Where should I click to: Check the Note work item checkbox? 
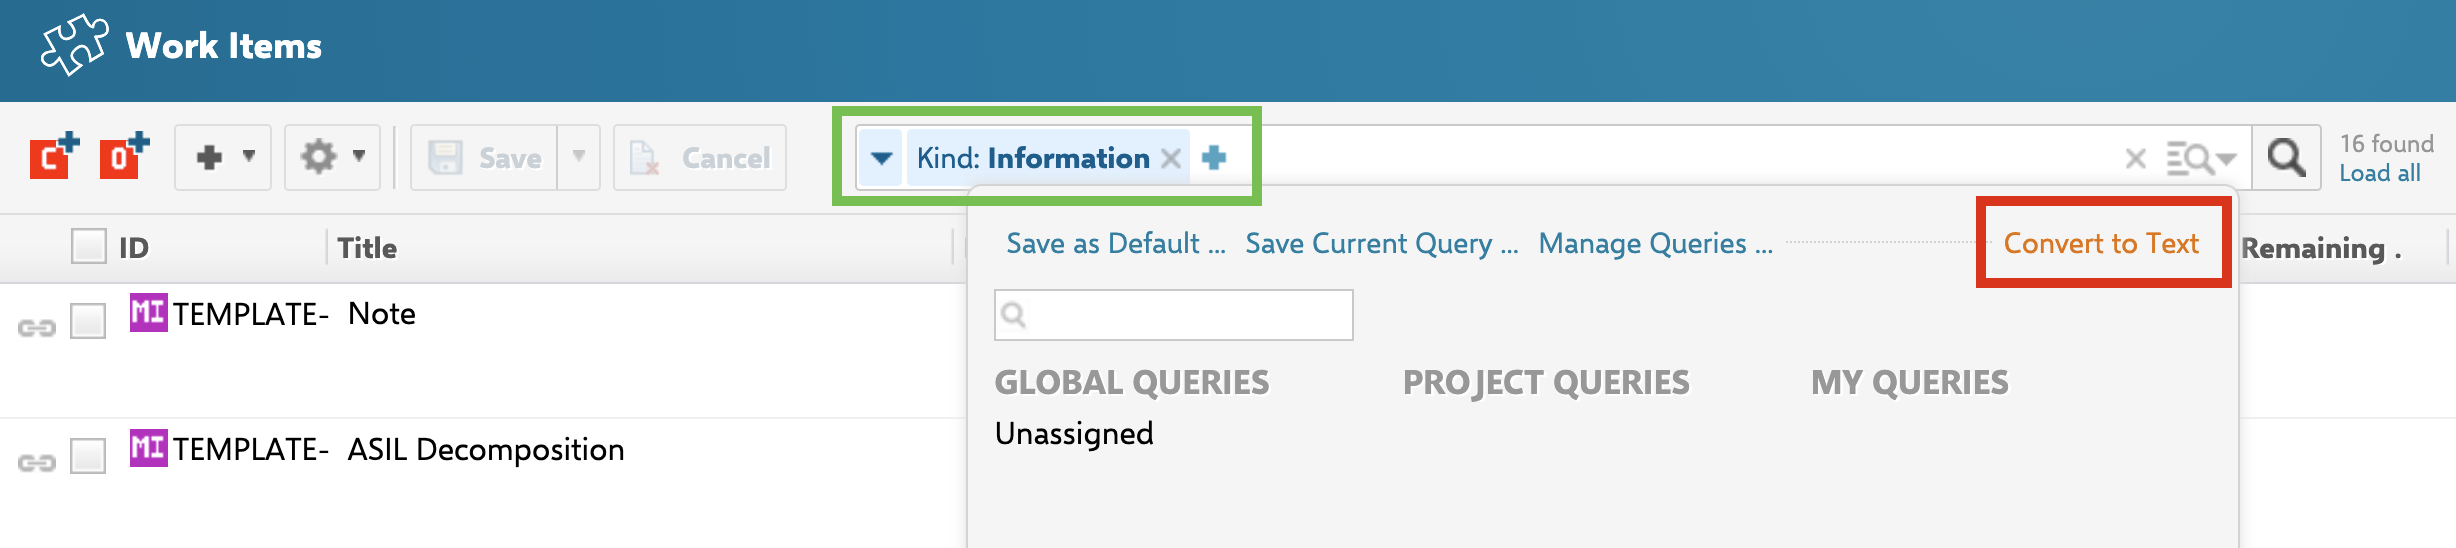coord(88,321)
